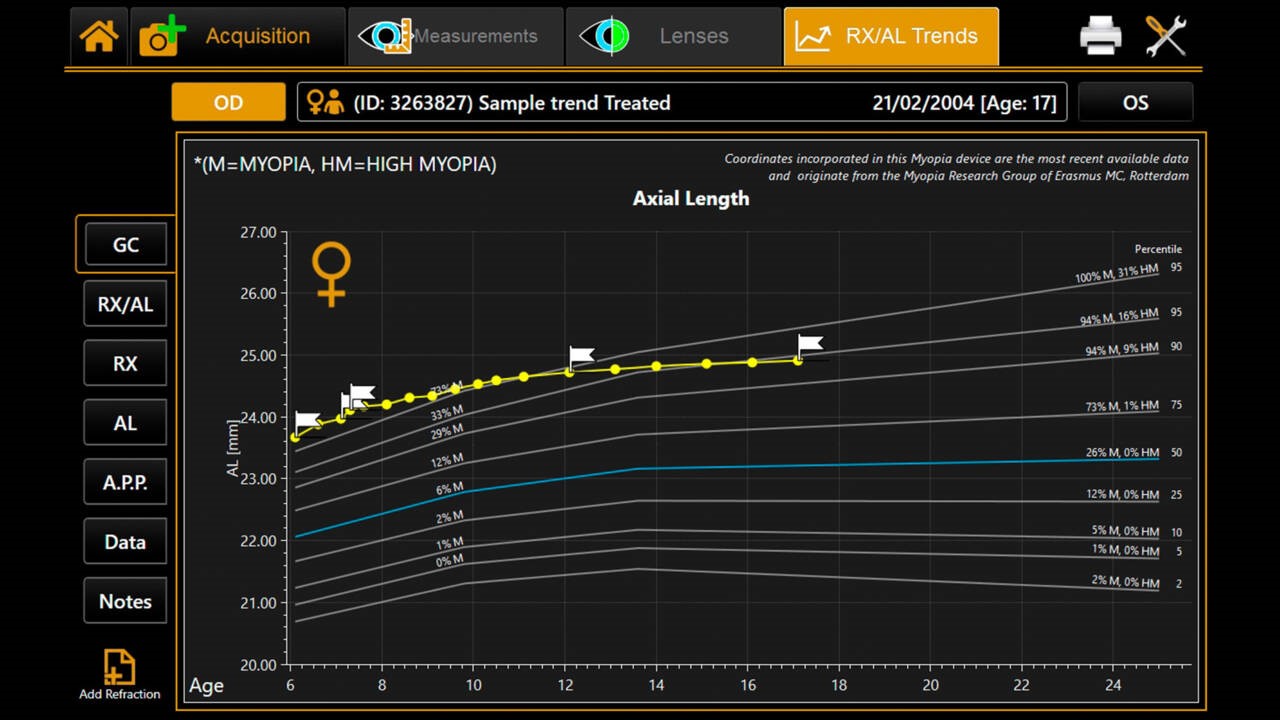Switch to the OS left eye
Screen dimensions: 1280x720
[1135, 102]
